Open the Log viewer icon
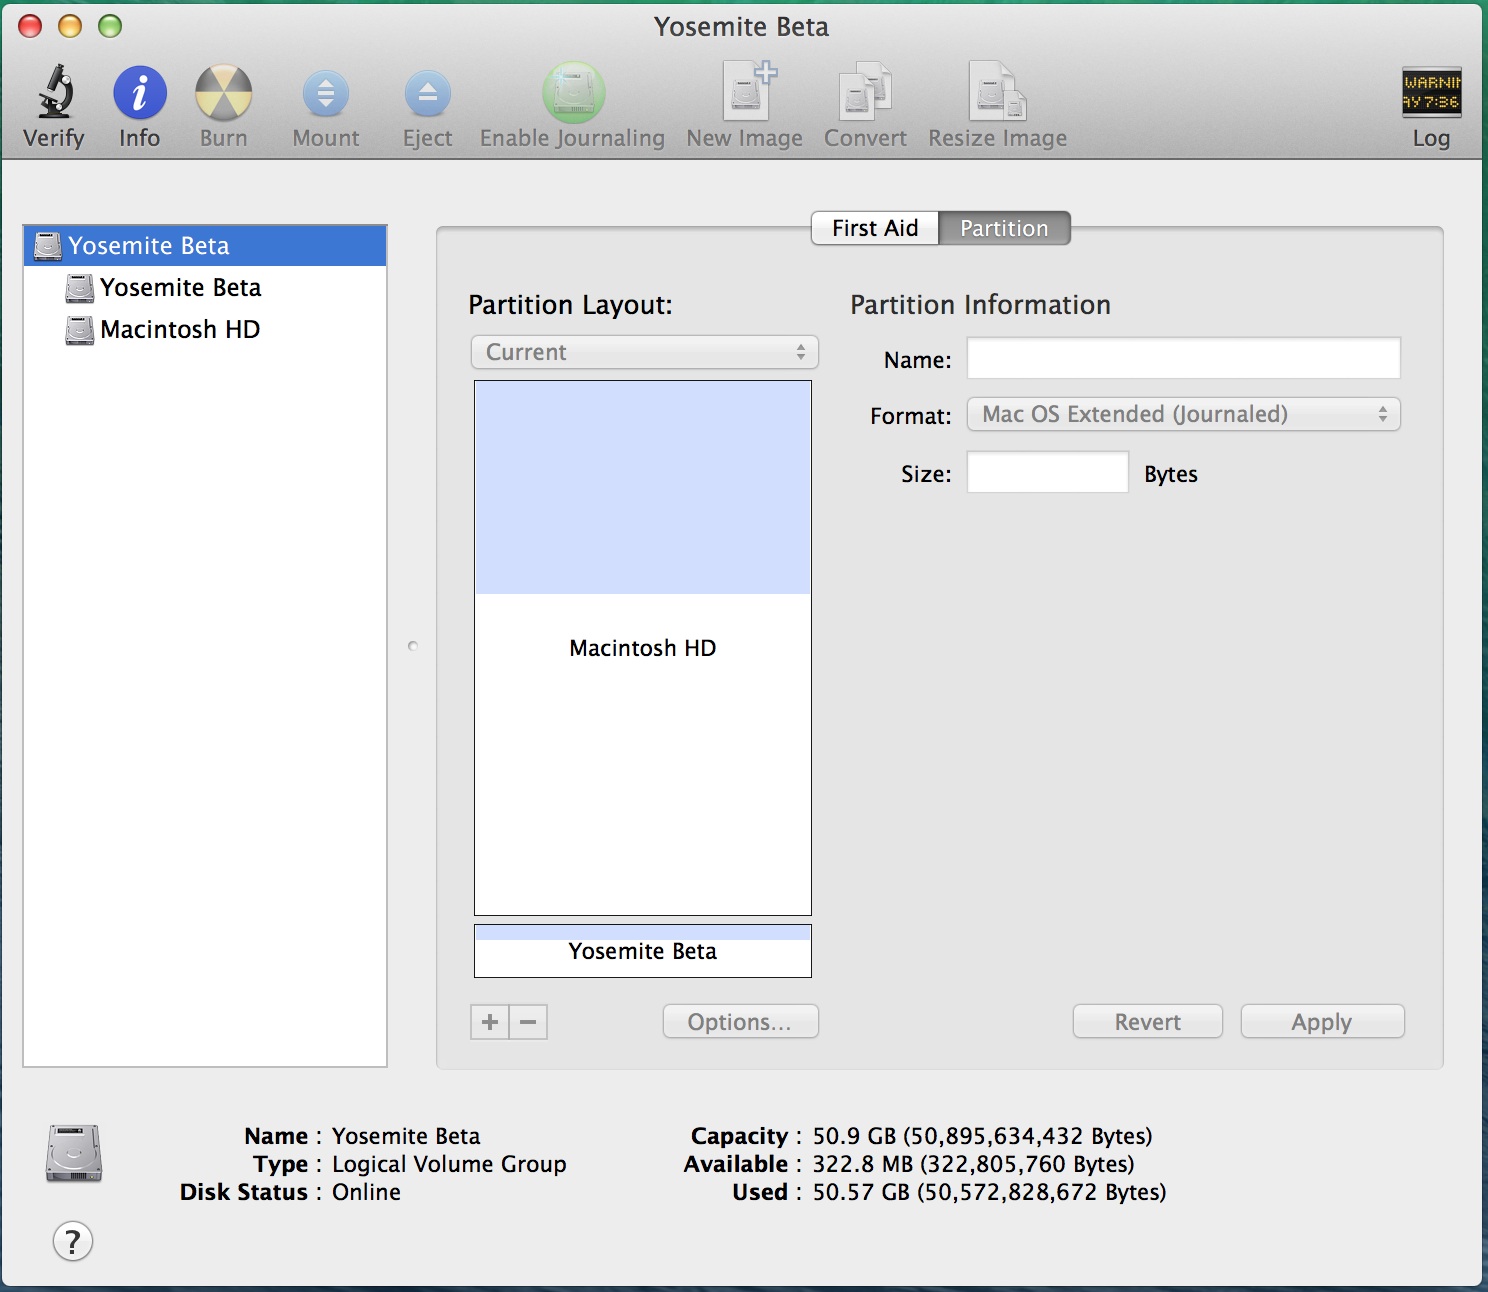 click(x=1431, y=92)
